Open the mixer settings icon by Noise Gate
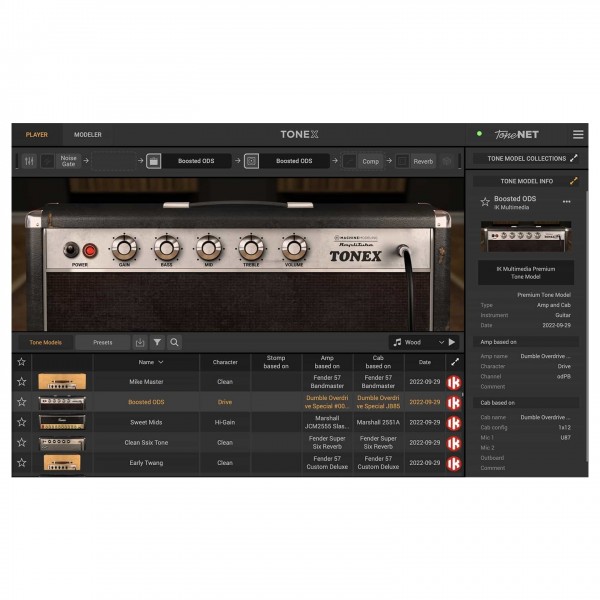The image size is (600, 600). (29, 161)
